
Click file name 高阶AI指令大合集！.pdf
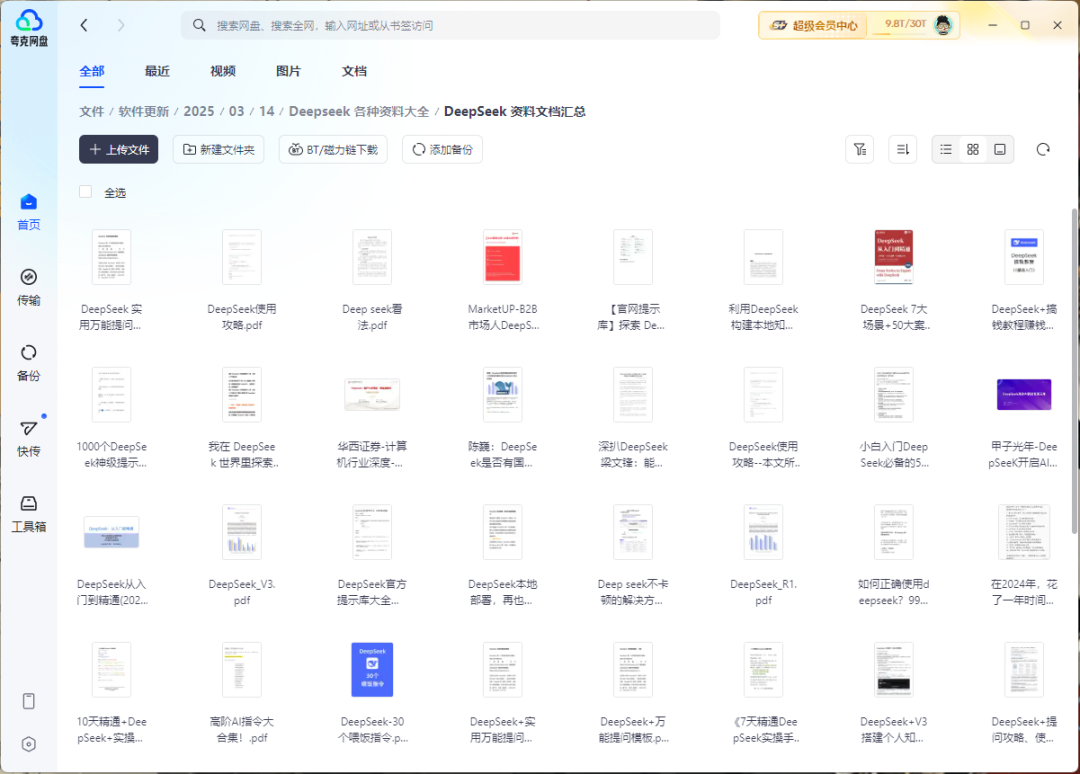point(242,730)
